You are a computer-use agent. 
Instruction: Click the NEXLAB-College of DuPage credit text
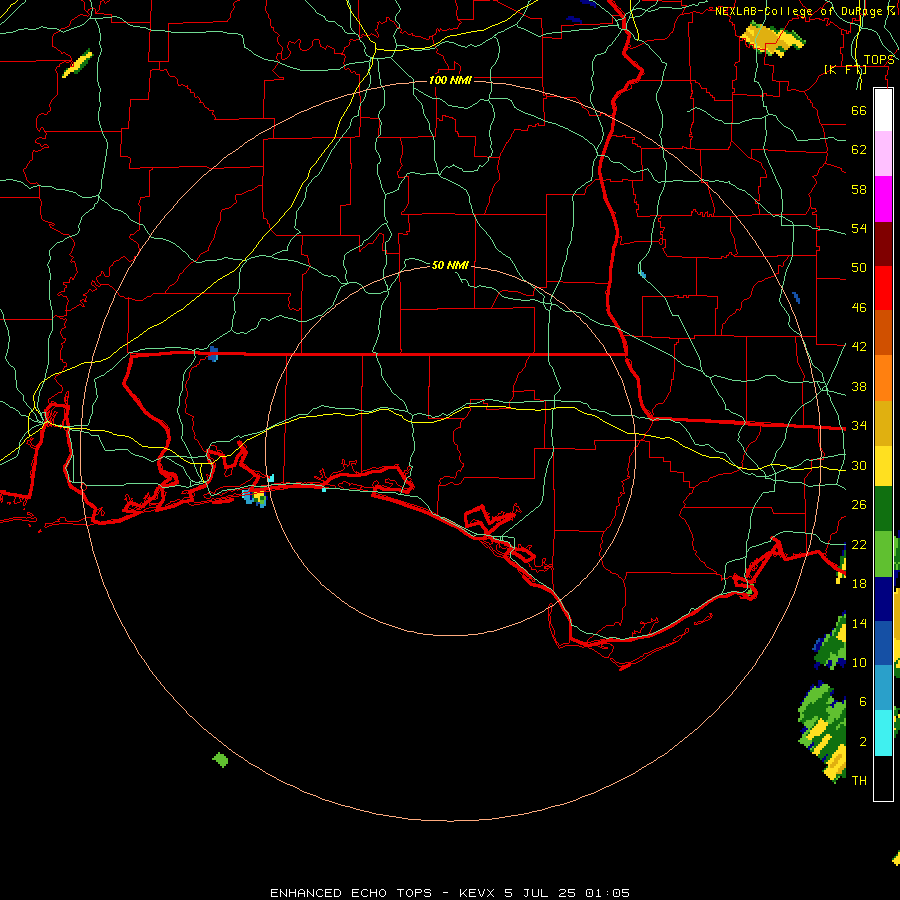[x=806, y=11]
